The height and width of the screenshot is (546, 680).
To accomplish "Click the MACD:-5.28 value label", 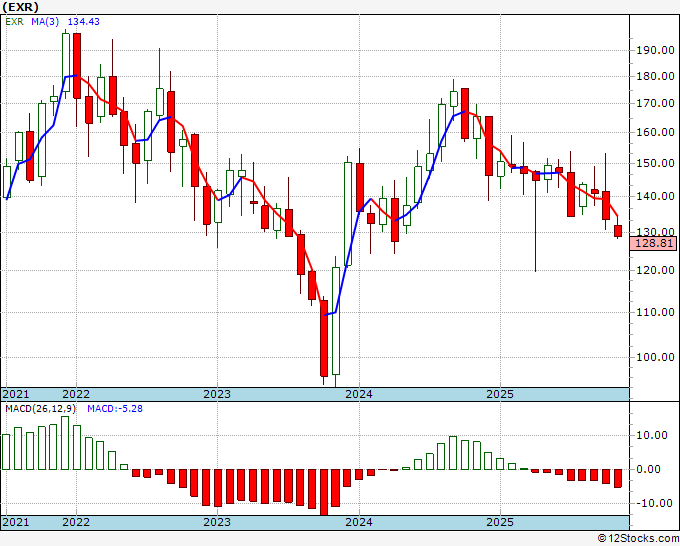I will (x=115, y=409).
